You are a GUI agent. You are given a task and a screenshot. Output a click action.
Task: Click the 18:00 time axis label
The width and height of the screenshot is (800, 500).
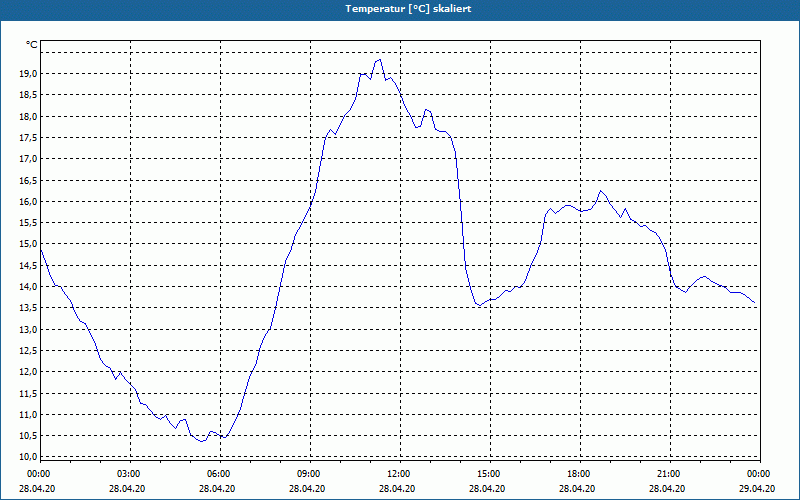(580, 474)
